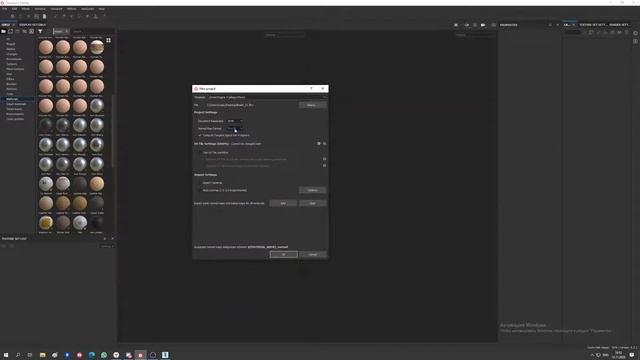Open the File menu

(4, 9)
